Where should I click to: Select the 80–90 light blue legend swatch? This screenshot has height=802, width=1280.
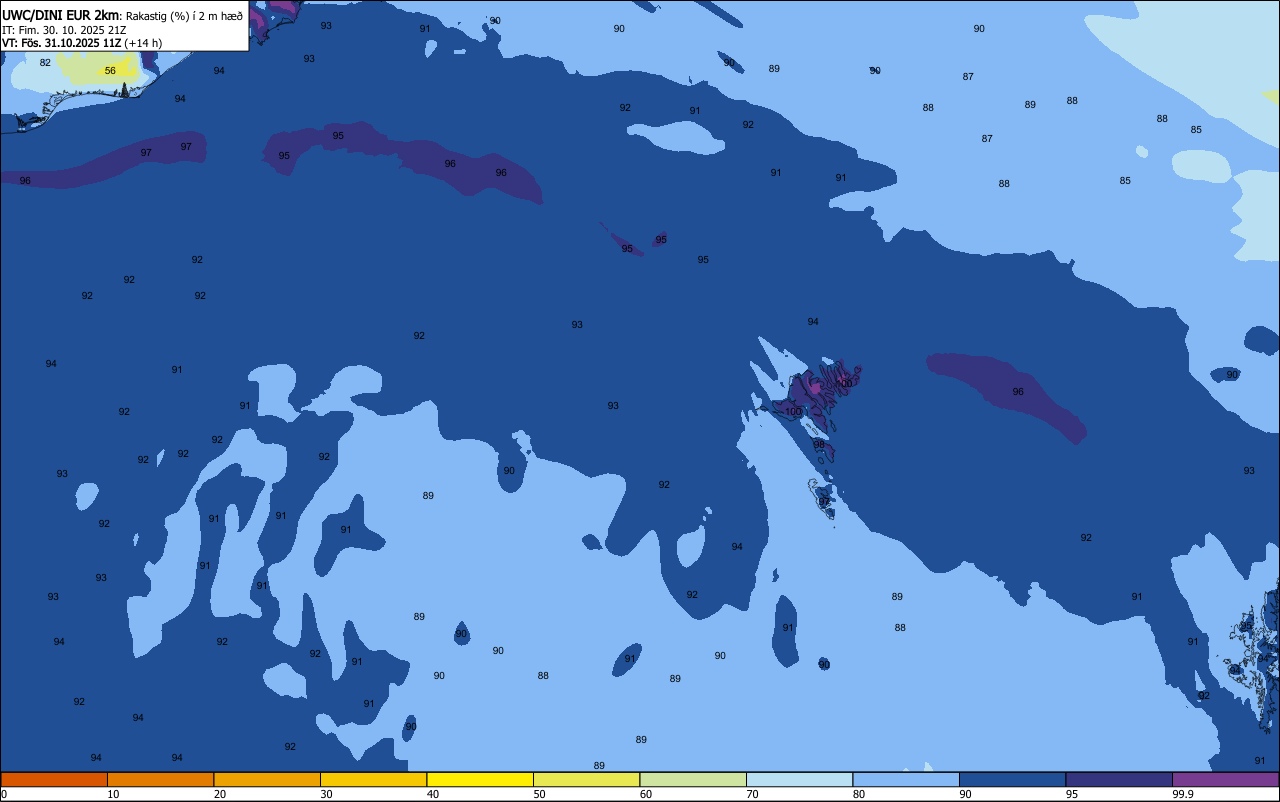pyautogui.click(x=906, y=779)
